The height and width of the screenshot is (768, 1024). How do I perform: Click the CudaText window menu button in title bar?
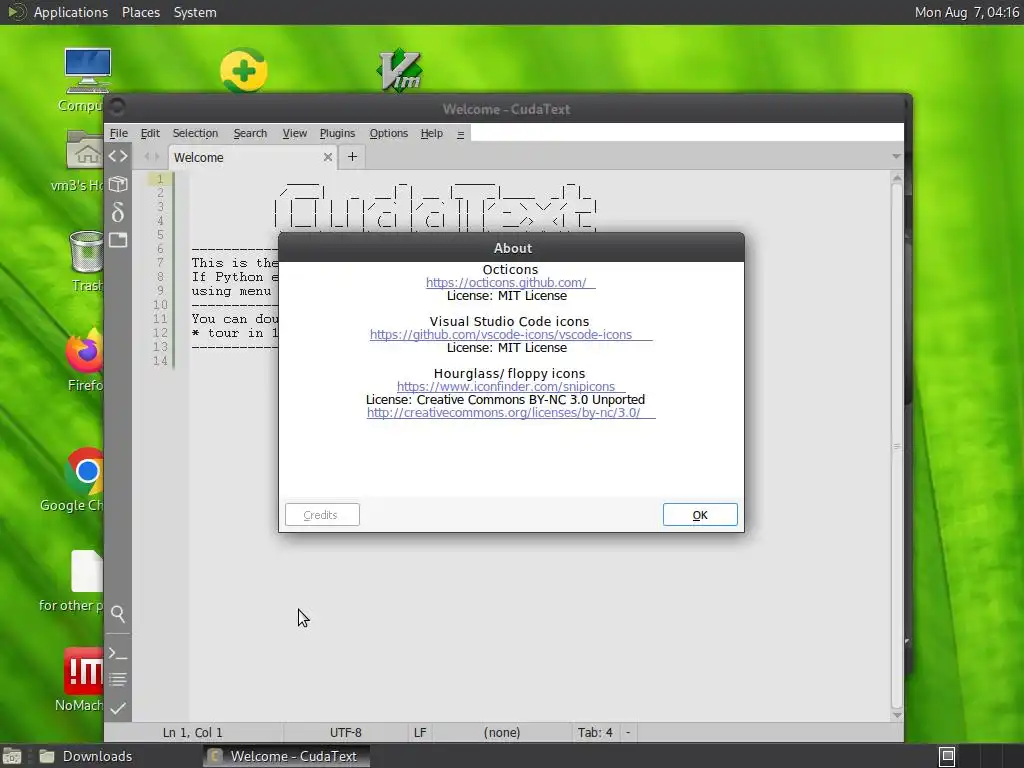coord(118,108)
